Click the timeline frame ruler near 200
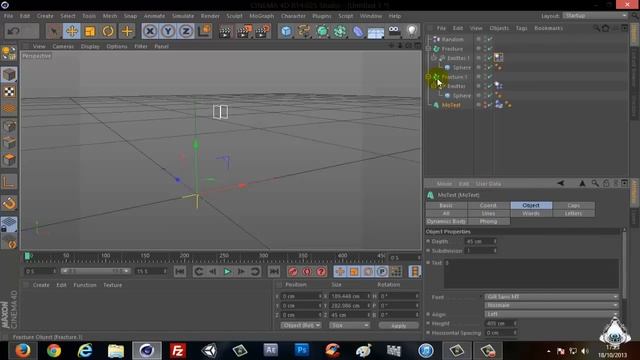This screenshot has width=640, height=360. point(184,257)
